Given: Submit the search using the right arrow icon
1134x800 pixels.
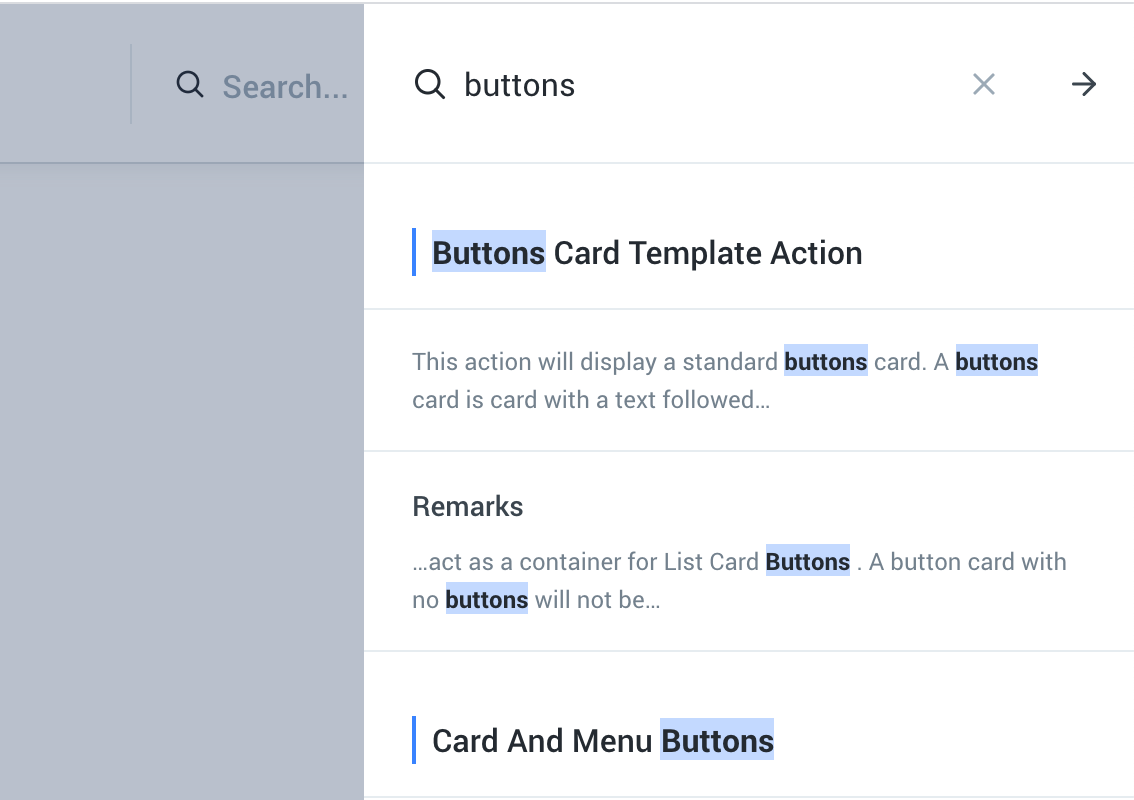Looking at the screenshot, I should pyautogui.click(x=1084, y=85).
